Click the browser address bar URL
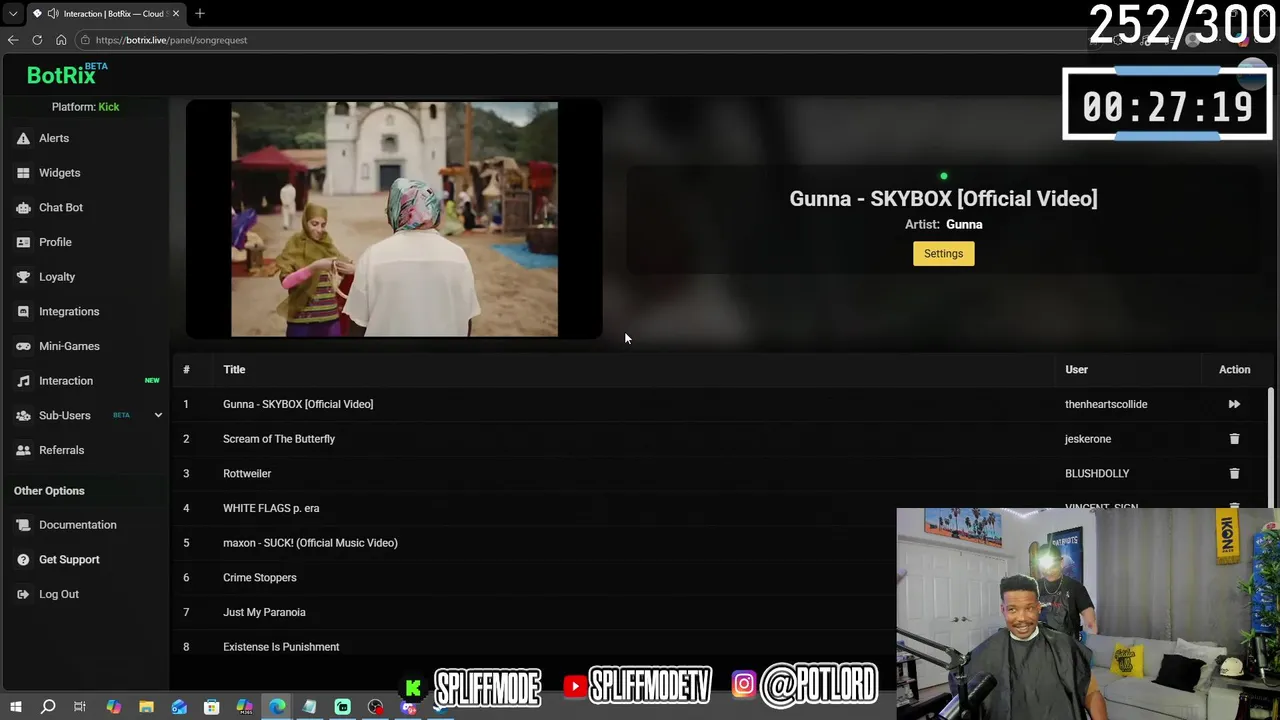The height and width of the screenshot is (720, 1280). tap(171, 40)
